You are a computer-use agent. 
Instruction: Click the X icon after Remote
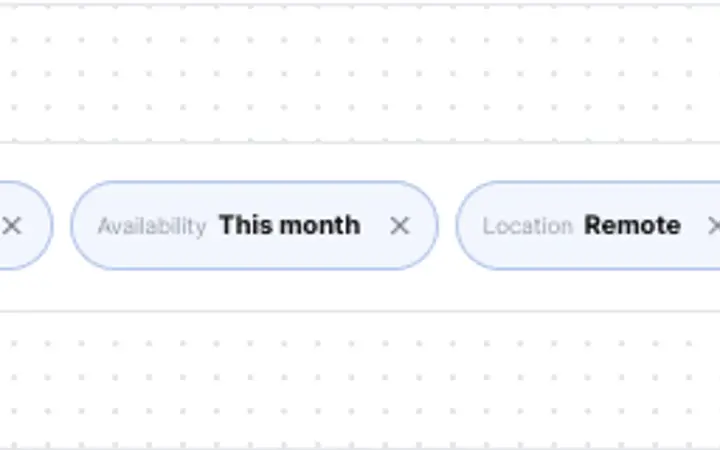click(714, 225)
